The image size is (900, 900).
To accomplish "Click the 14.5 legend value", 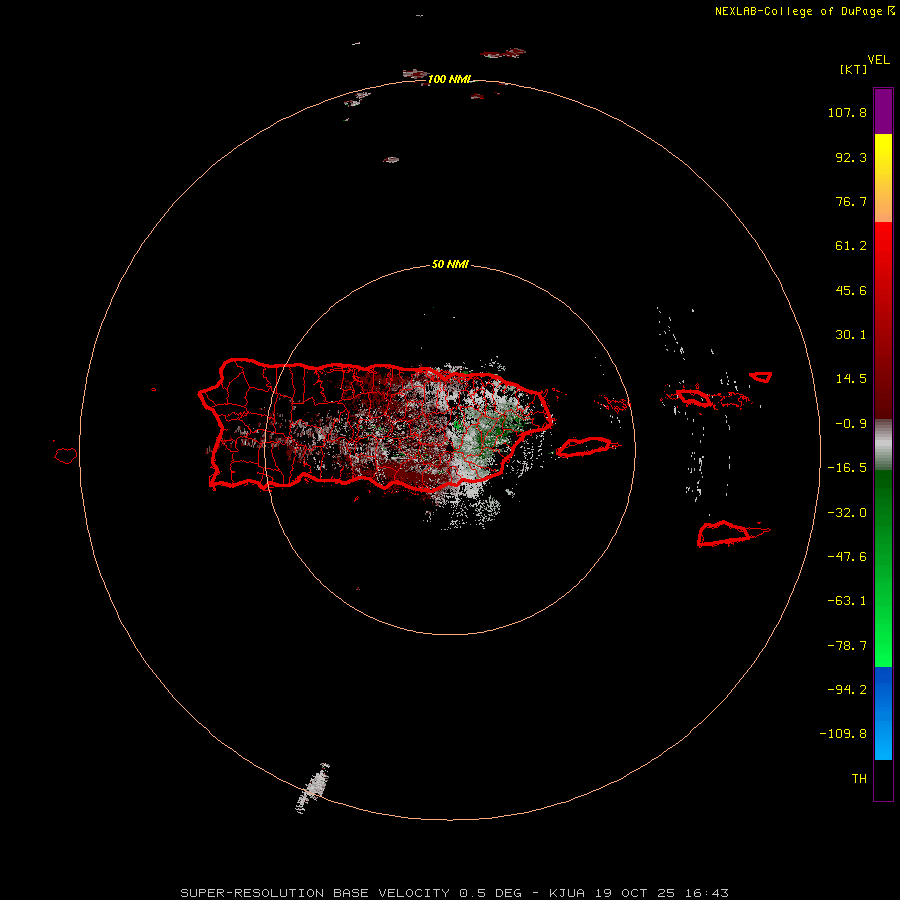I will click(x=851, y=379).
